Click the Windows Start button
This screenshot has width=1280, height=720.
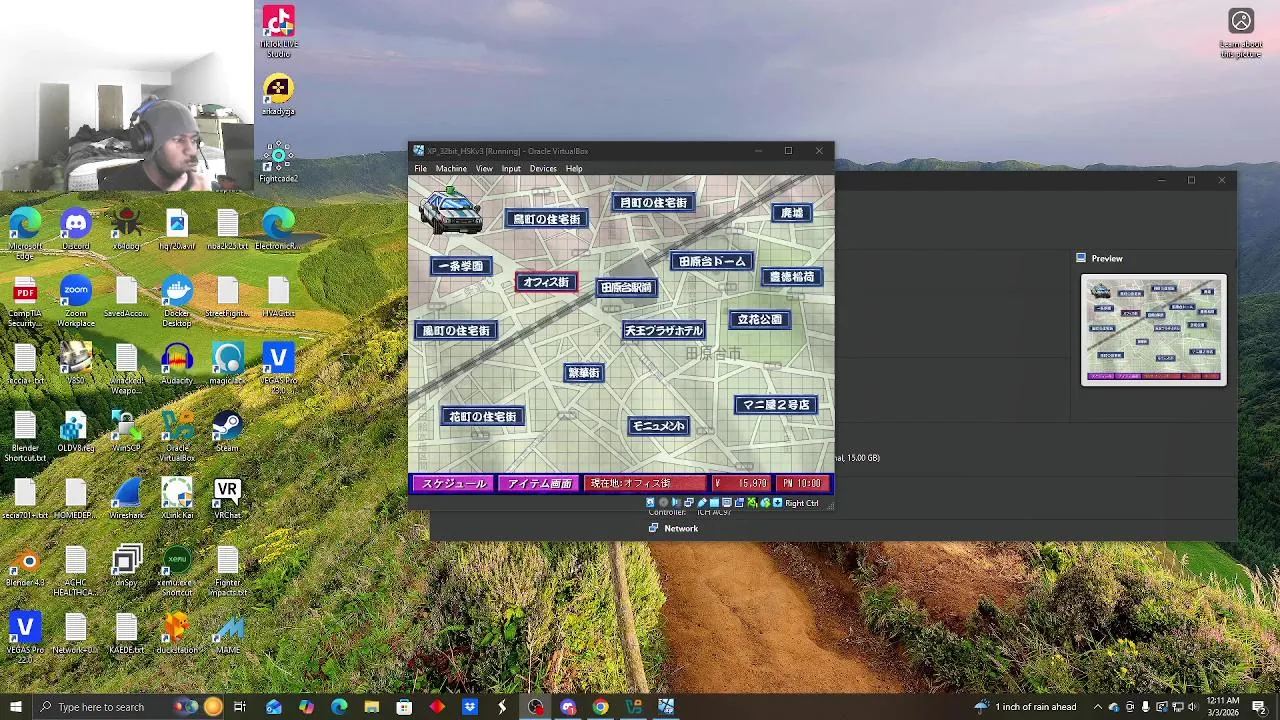coord(15,707)
